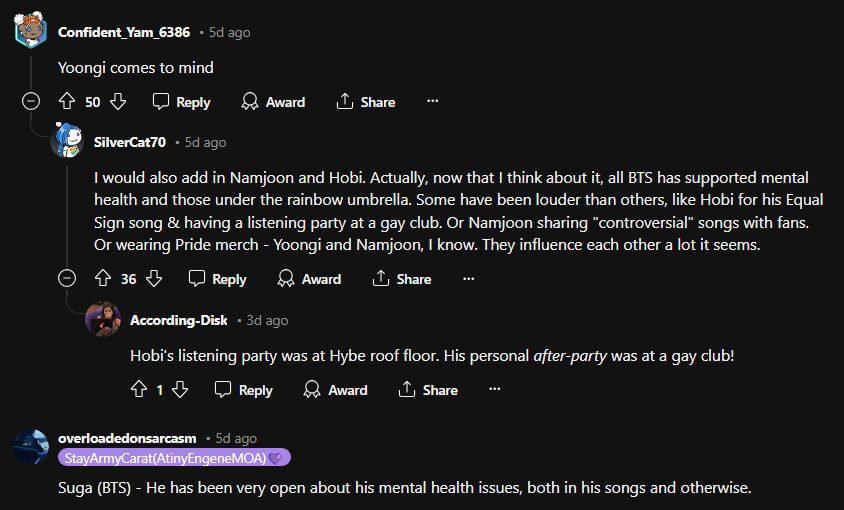This screenshot has width=844, height=510.
Task: Open SilverCat70's user profile link
Action: pos(130,142)
